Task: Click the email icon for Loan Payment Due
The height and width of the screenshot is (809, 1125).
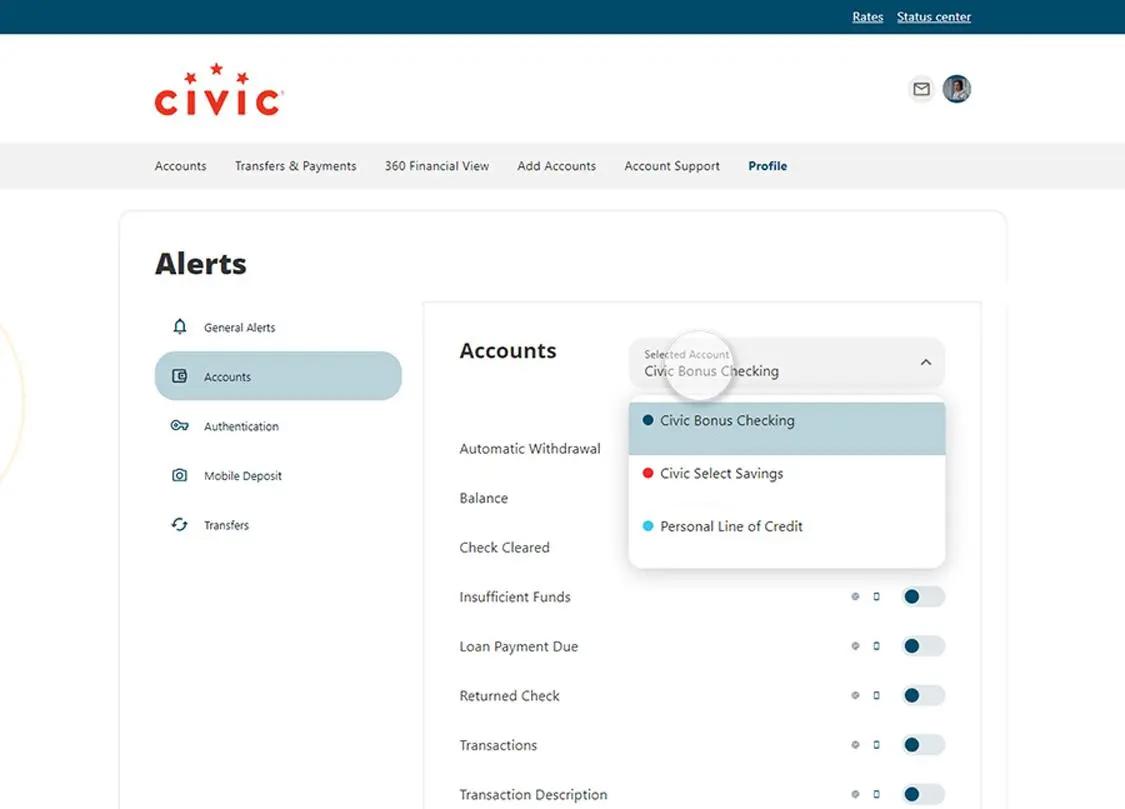Action: tap(855, 645)
